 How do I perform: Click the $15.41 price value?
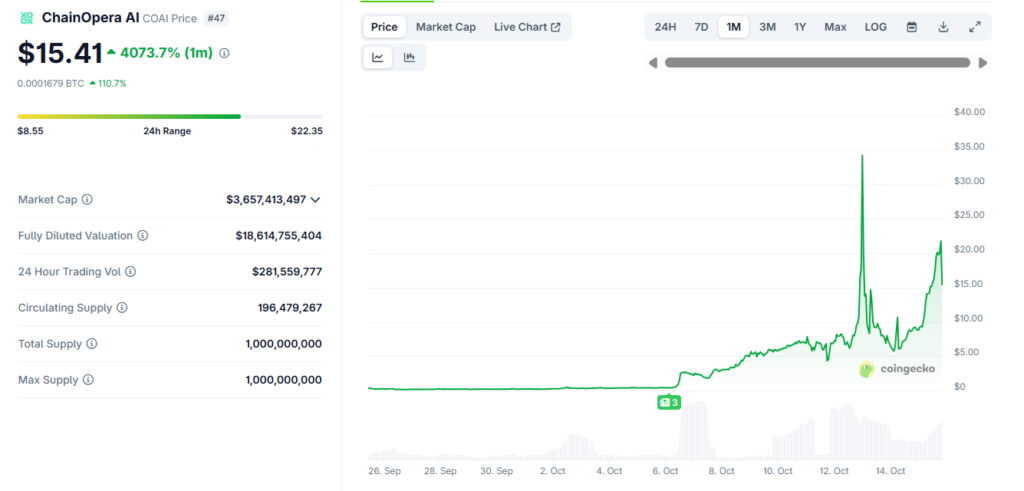(x=60, y=54)
